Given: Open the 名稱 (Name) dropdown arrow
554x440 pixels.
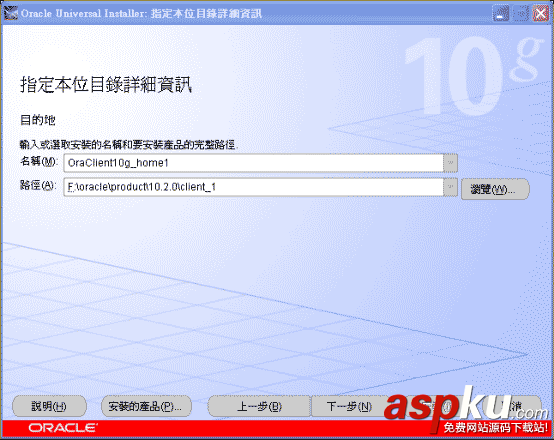Looking at the screenshot, I should (x=450, y=163).
